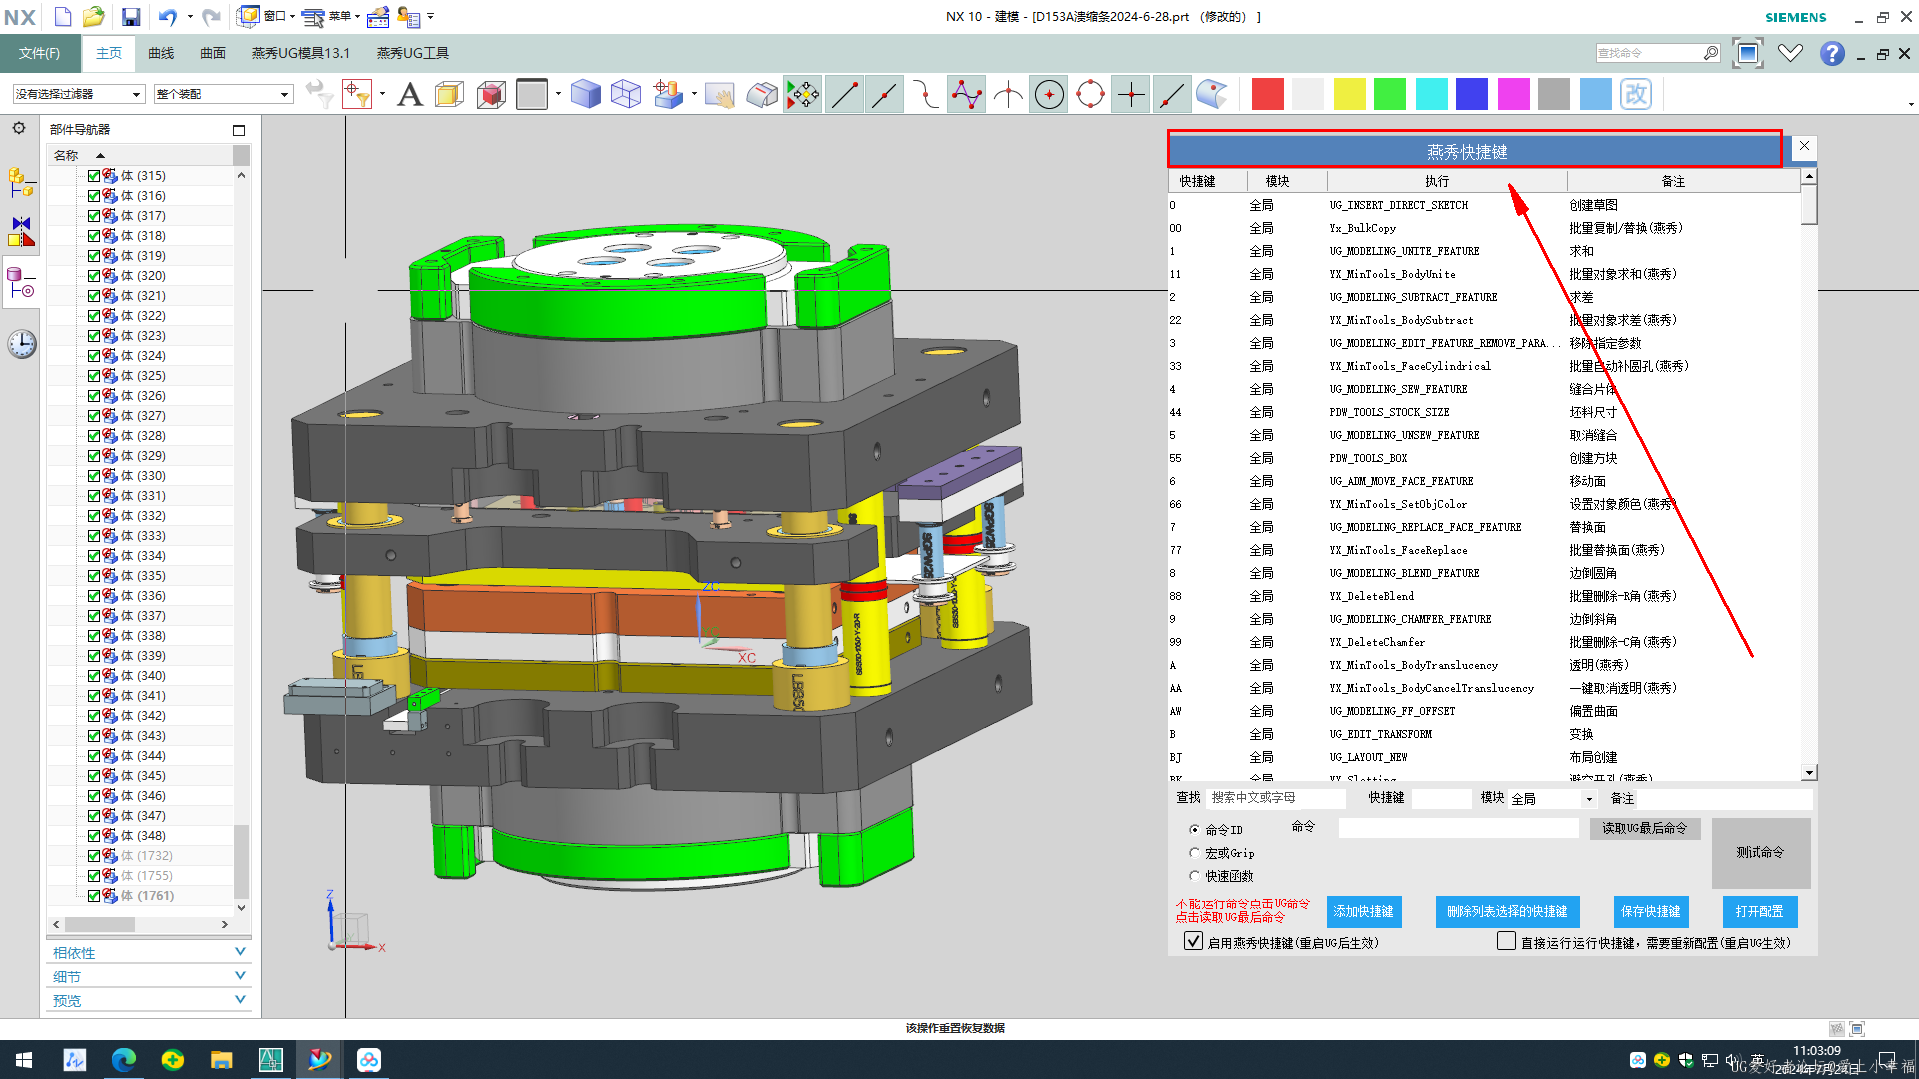Select the 宏或Grip radio button
1919x1079 pixels.
(1194, 853)
